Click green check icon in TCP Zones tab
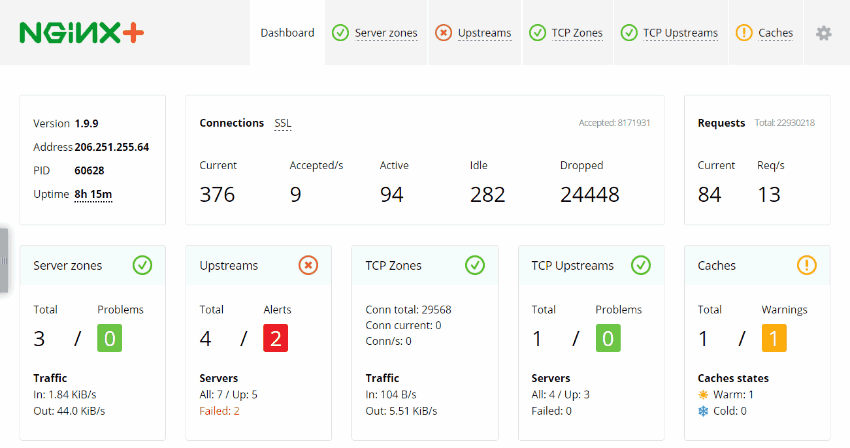Screen dimensions: 850x448 click(x=537, y=33)
